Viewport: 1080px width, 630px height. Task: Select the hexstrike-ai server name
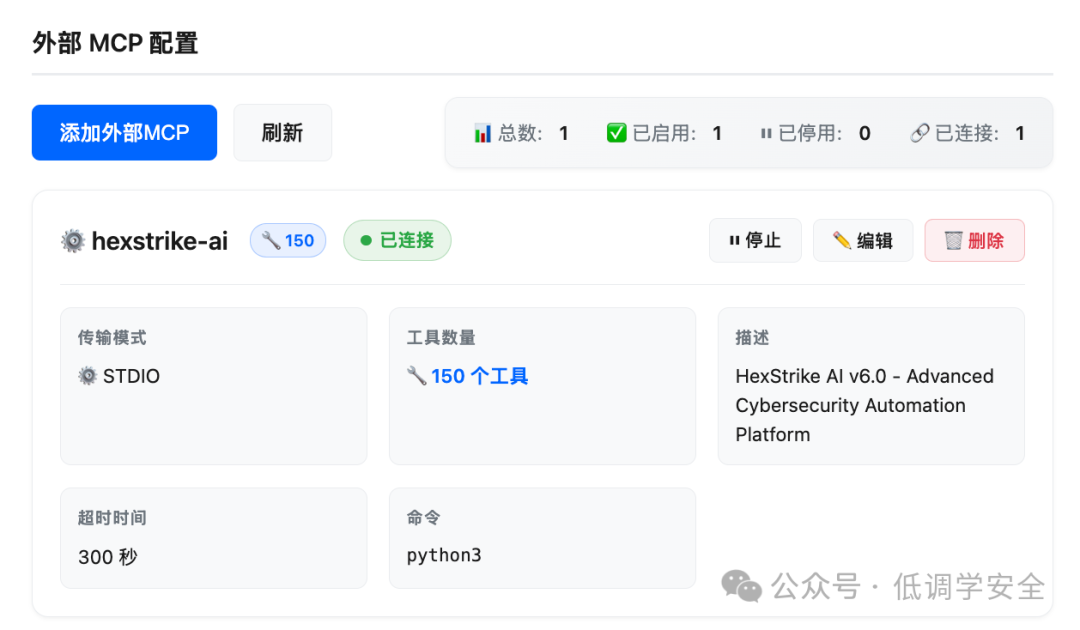[159, 241]
